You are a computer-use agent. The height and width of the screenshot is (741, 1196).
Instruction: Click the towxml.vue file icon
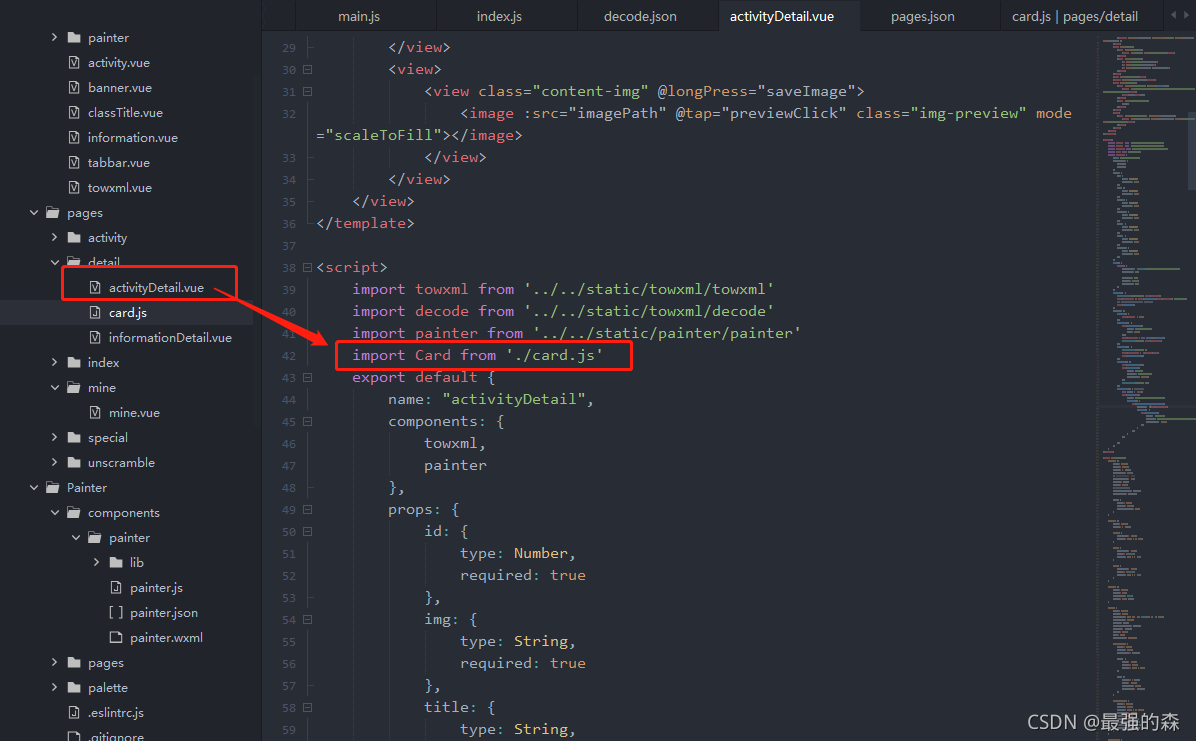point(74,188)
